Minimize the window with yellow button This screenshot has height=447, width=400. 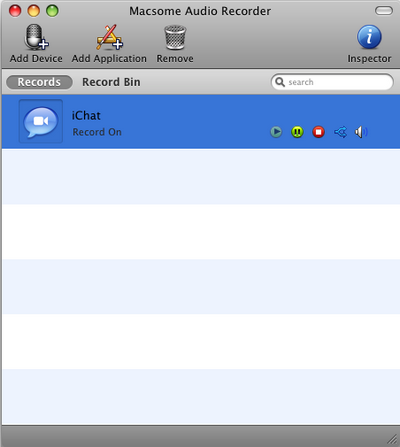[34, 11]
